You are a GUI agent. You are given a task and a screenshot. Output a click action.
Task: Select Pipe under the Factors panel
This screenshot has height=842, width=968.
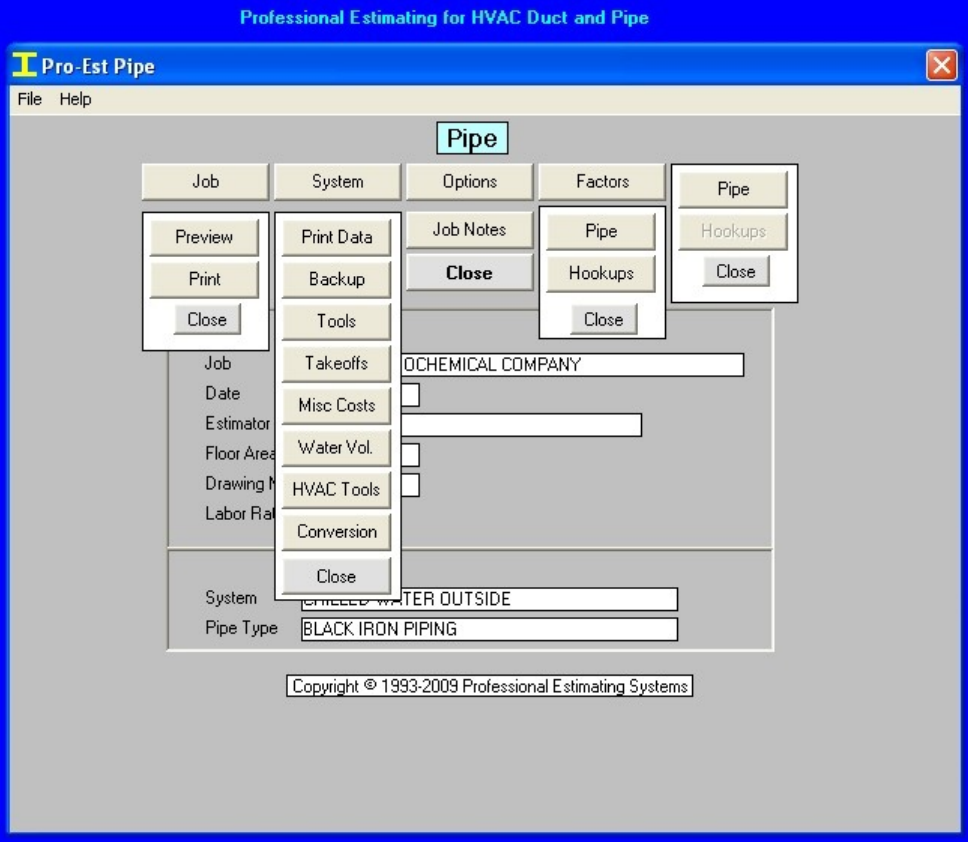coord(600,231)
